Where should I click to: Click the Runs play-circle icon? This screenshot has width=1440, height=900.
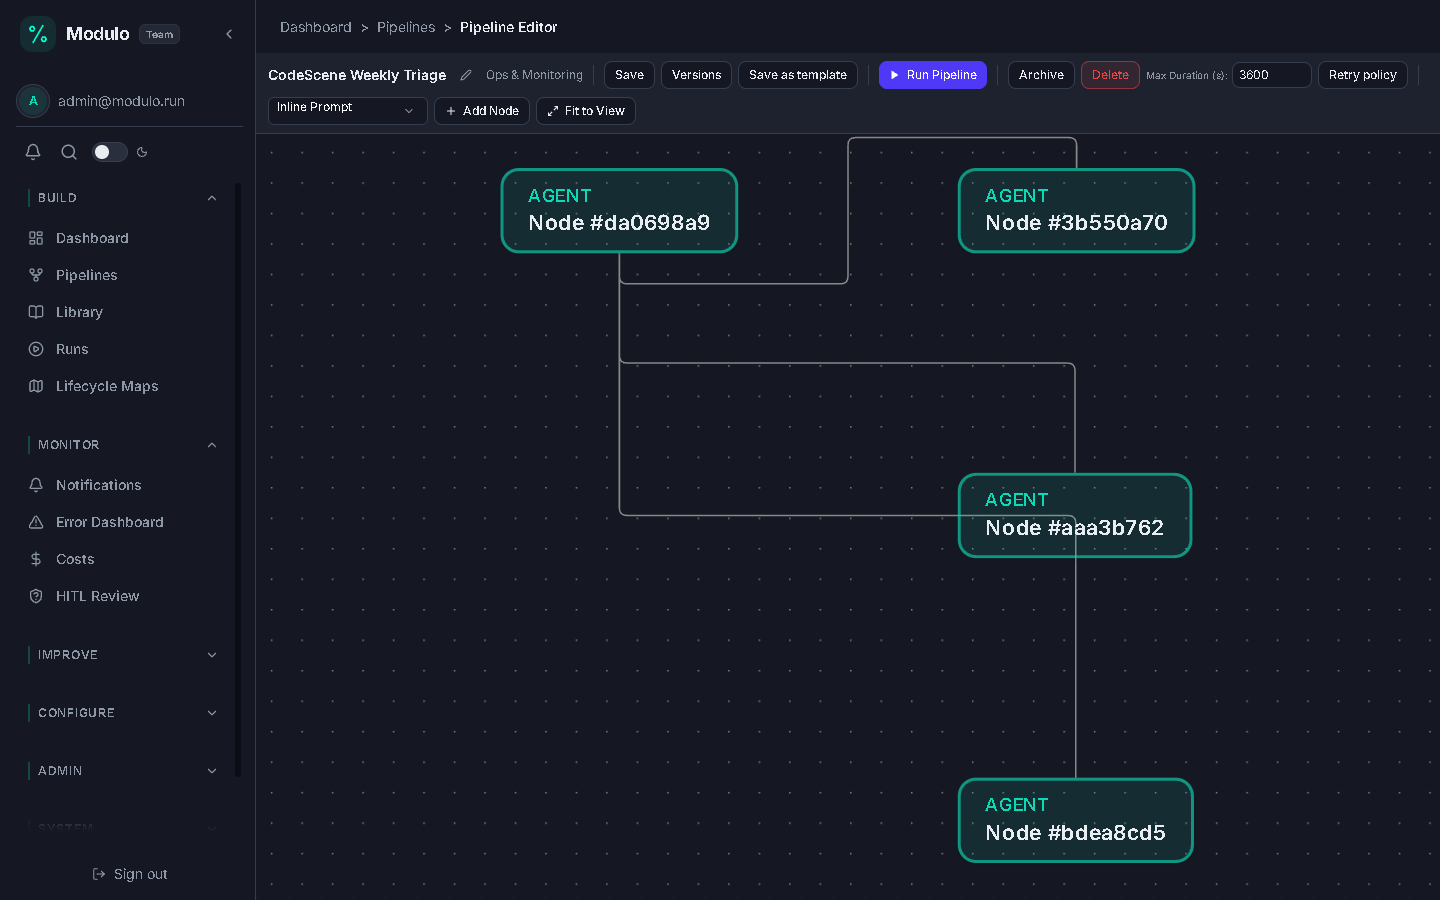[x=36, y=349]
